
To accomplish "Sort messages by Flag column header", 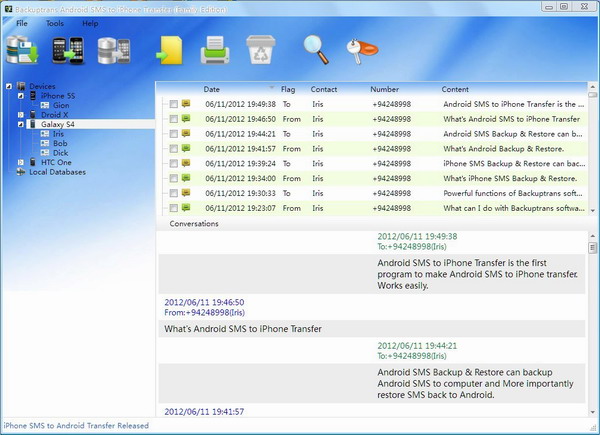I will (288, 89).
